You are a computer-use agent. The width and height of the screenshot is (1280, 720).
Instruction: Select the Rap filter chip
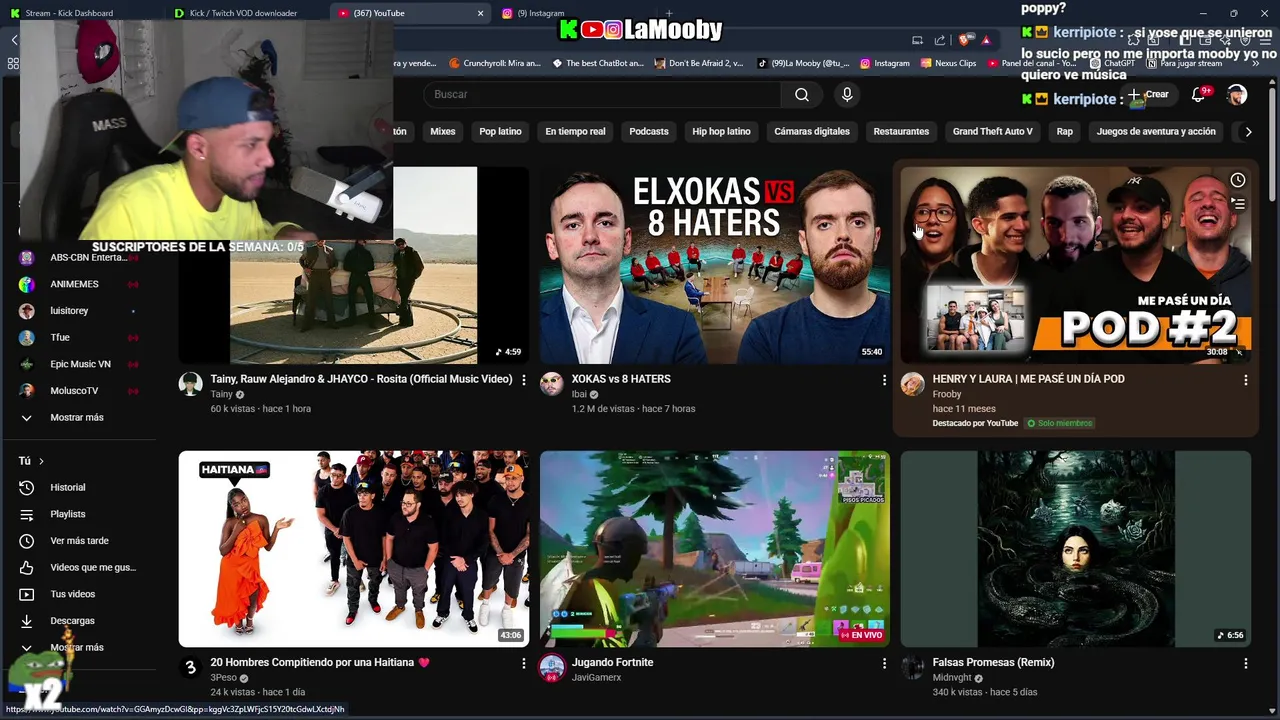click(x=1064, y=131)
